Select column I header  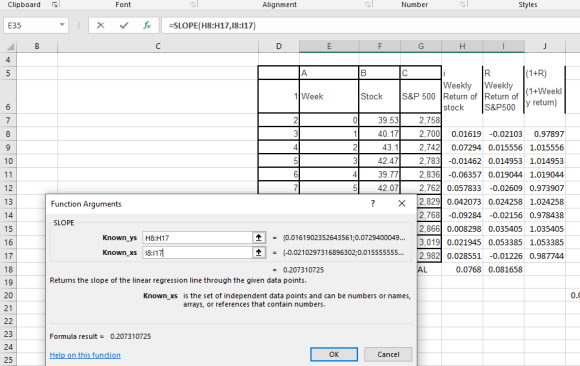[x=503, y=46]
